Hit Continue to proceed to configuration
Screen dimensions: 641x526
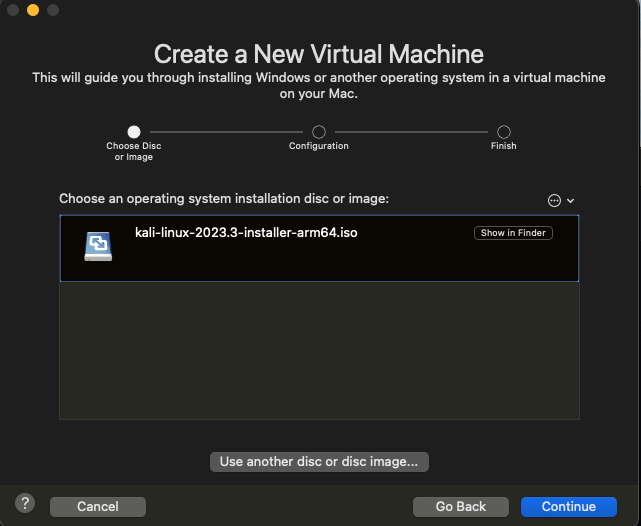pyautogui.click(x=569, y=507)
